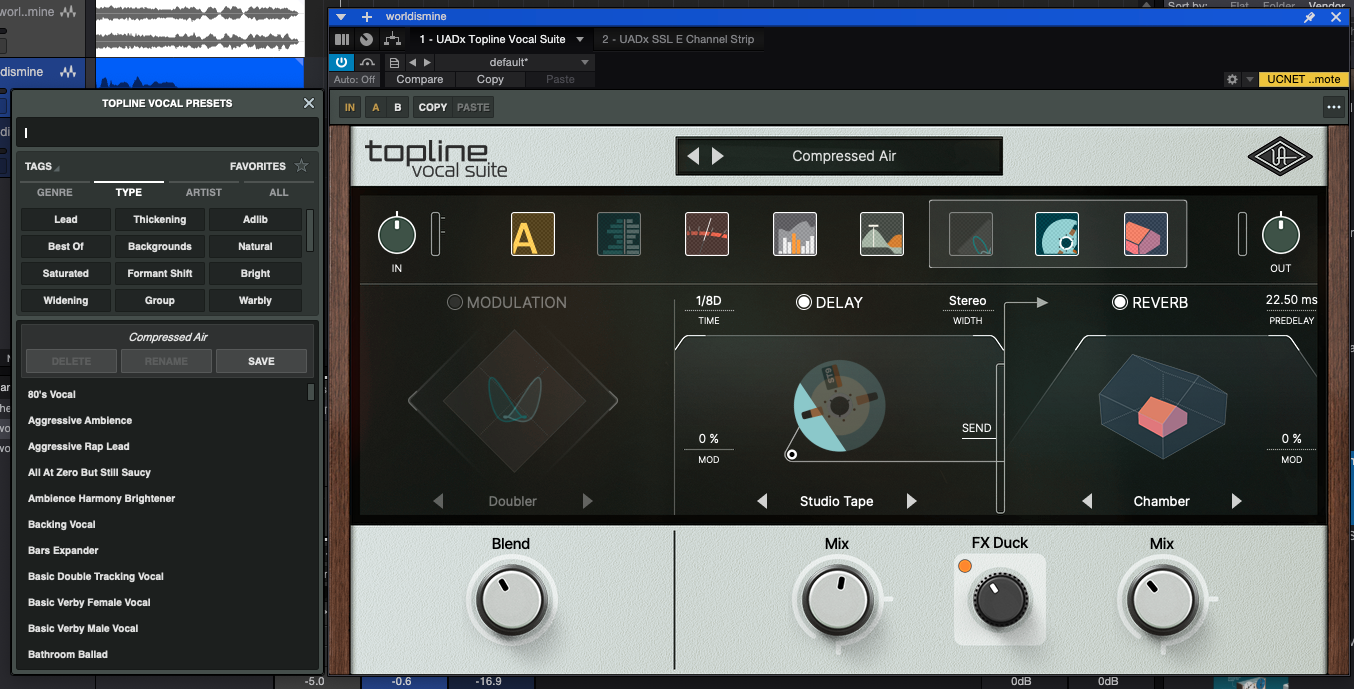The height and width of the screenshot is (689, 1354).
Task: Click the automation curve icon beside power
Action: coord(367,62)
